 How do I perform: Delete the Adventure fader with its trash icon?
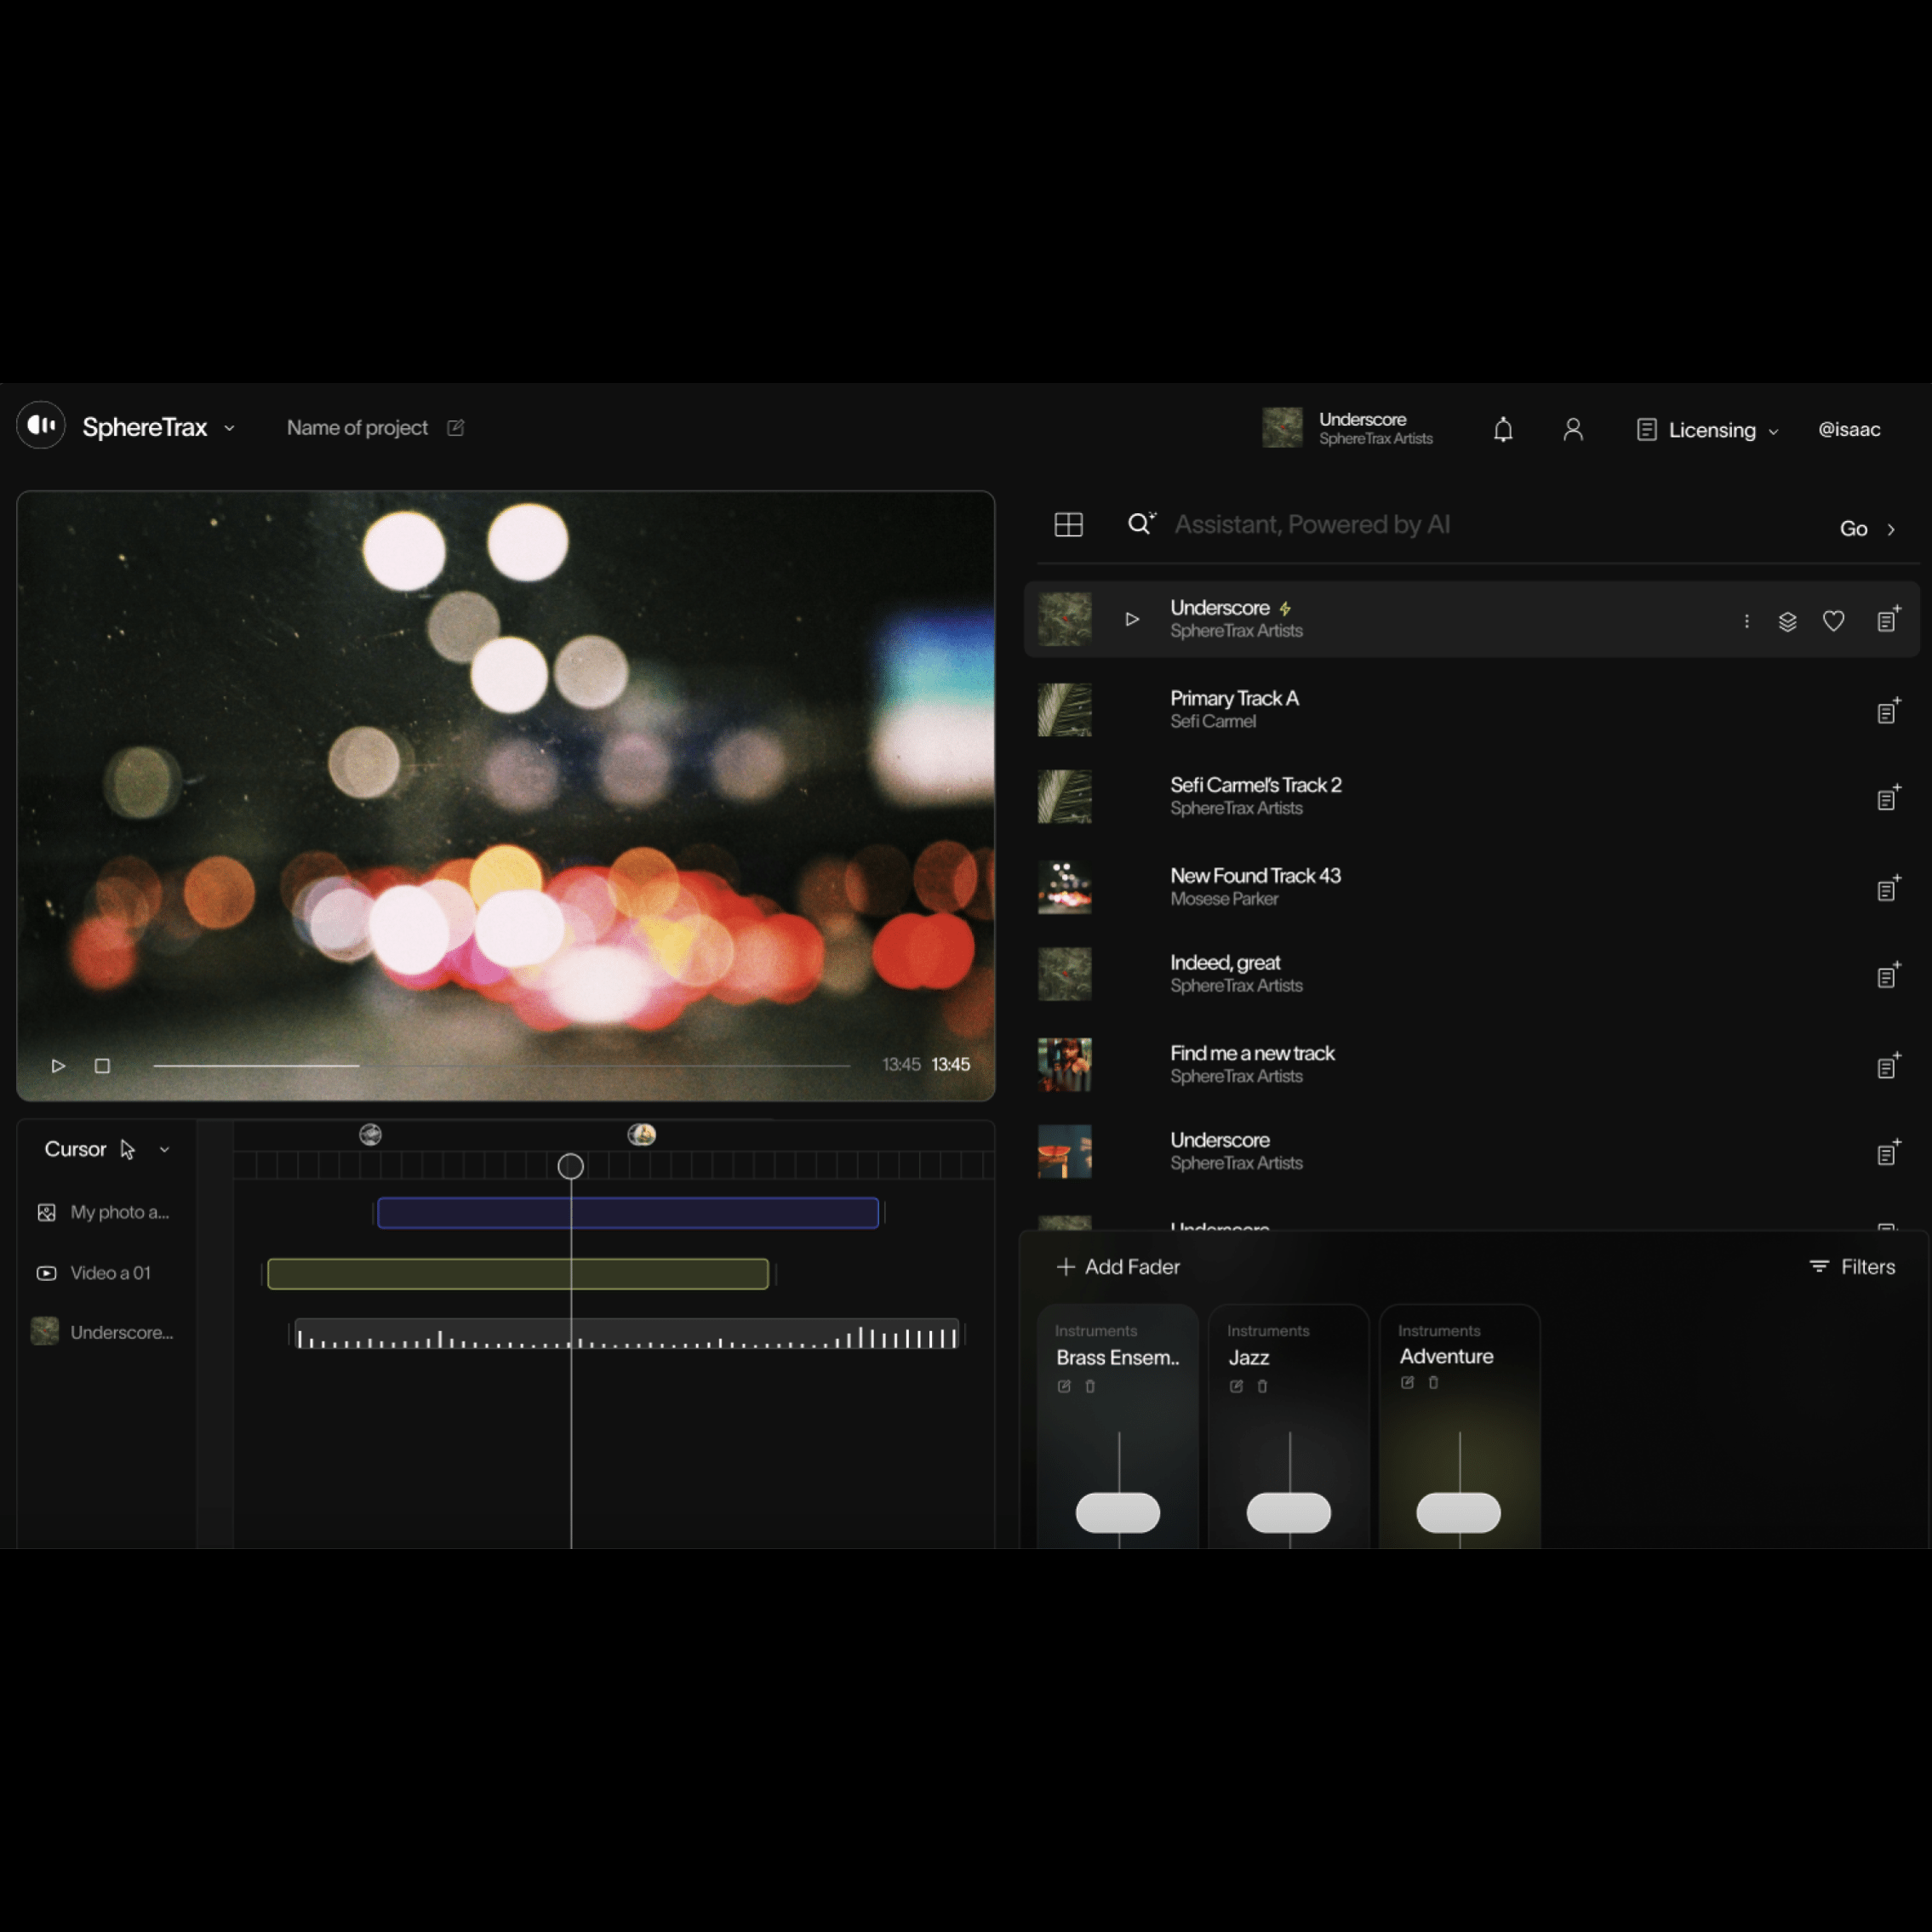1432,1384
